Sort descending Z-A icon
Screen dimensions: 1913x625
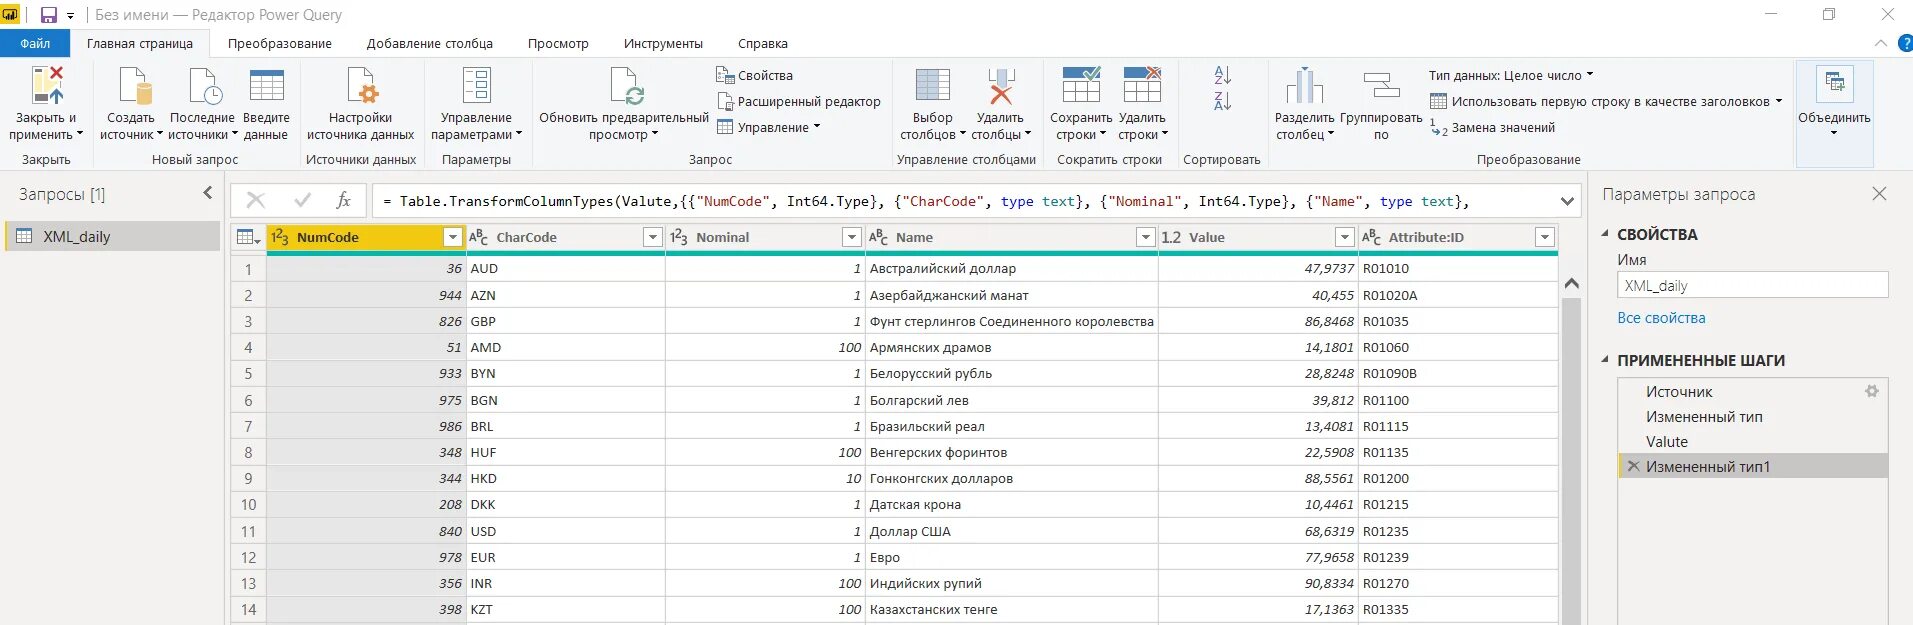(1222, 101)
